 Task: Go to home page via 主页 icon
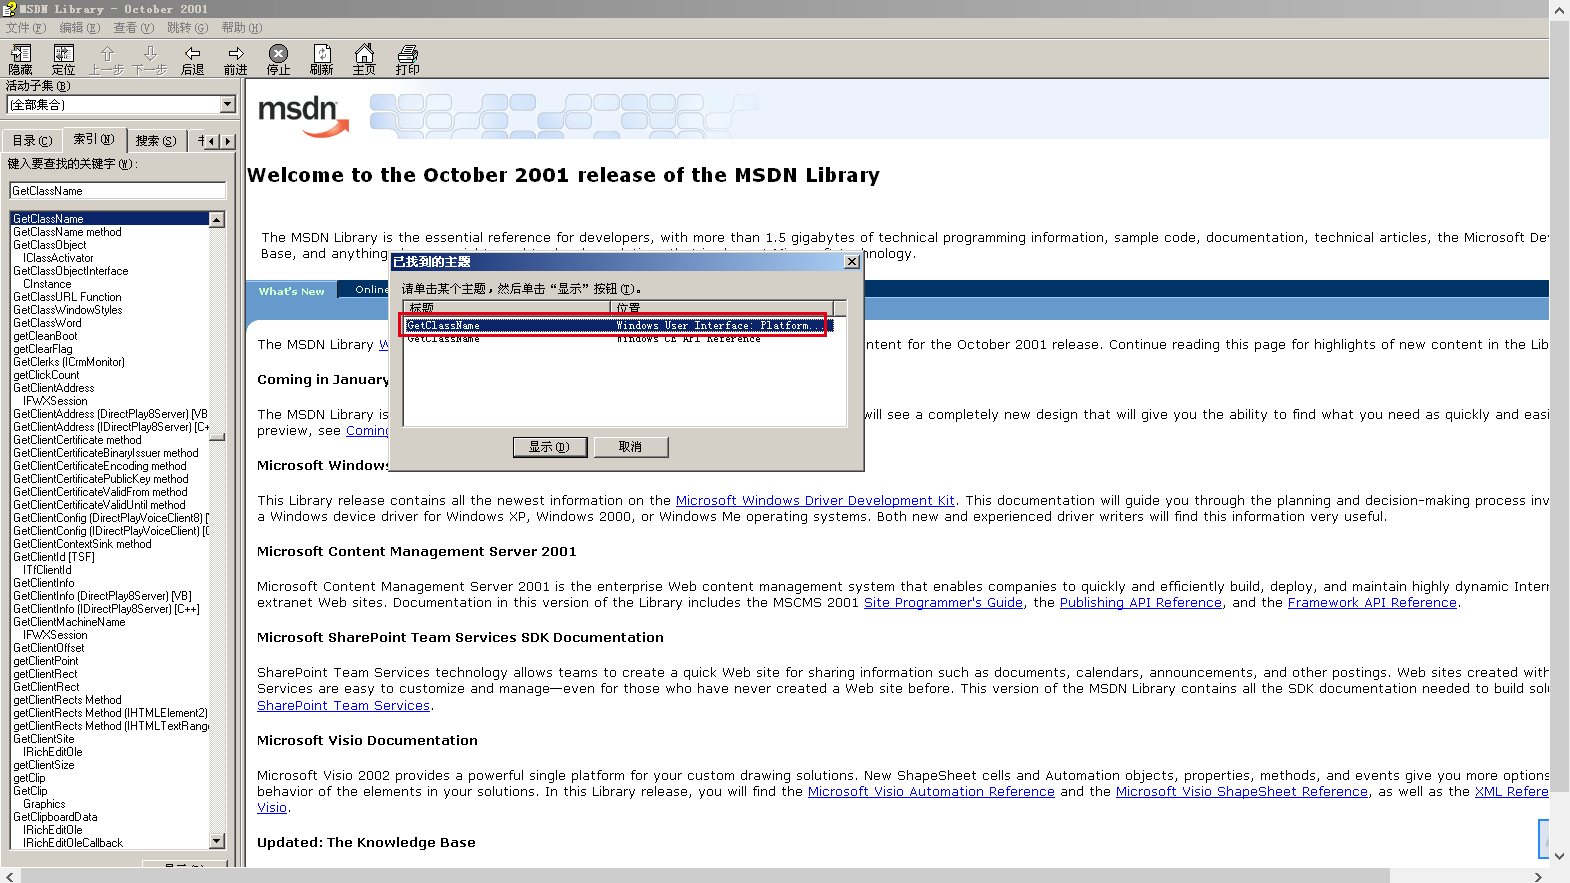pyautogui.click(x=364, y=60)
